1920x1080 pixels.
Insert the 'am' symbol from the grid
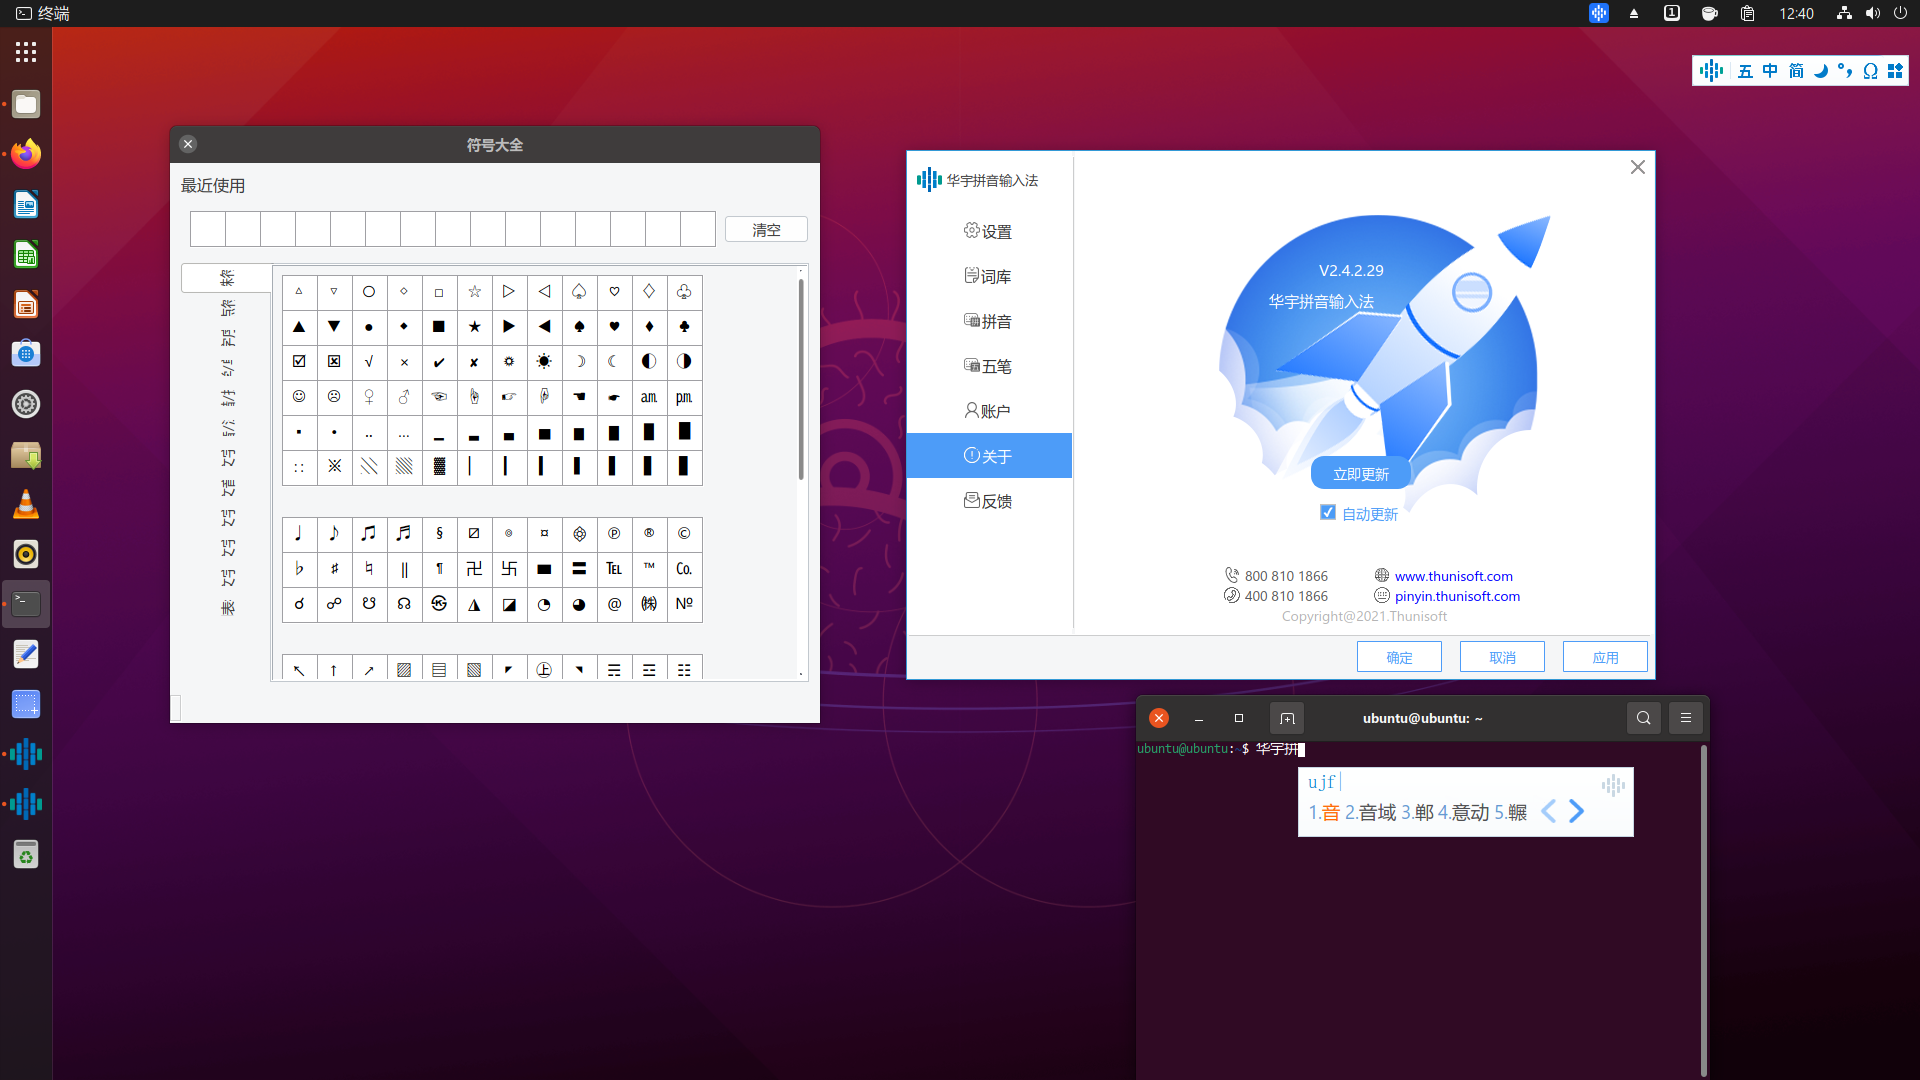[x=649, y=397]
